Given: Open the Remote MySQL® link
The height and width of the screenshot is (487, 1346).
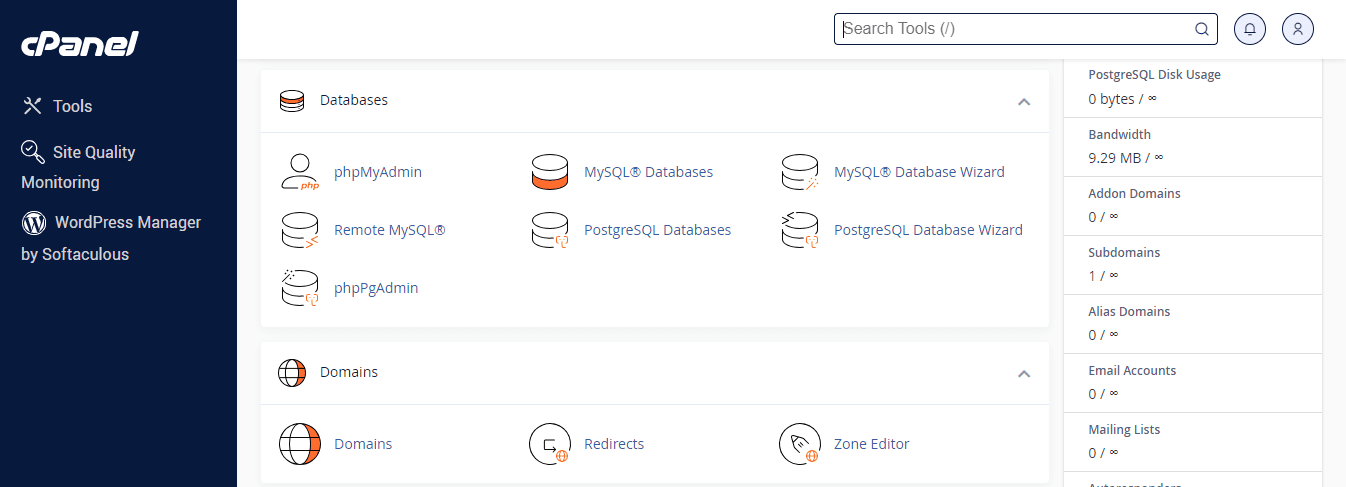Looking at the screenshot, I should tap(389, 230).
